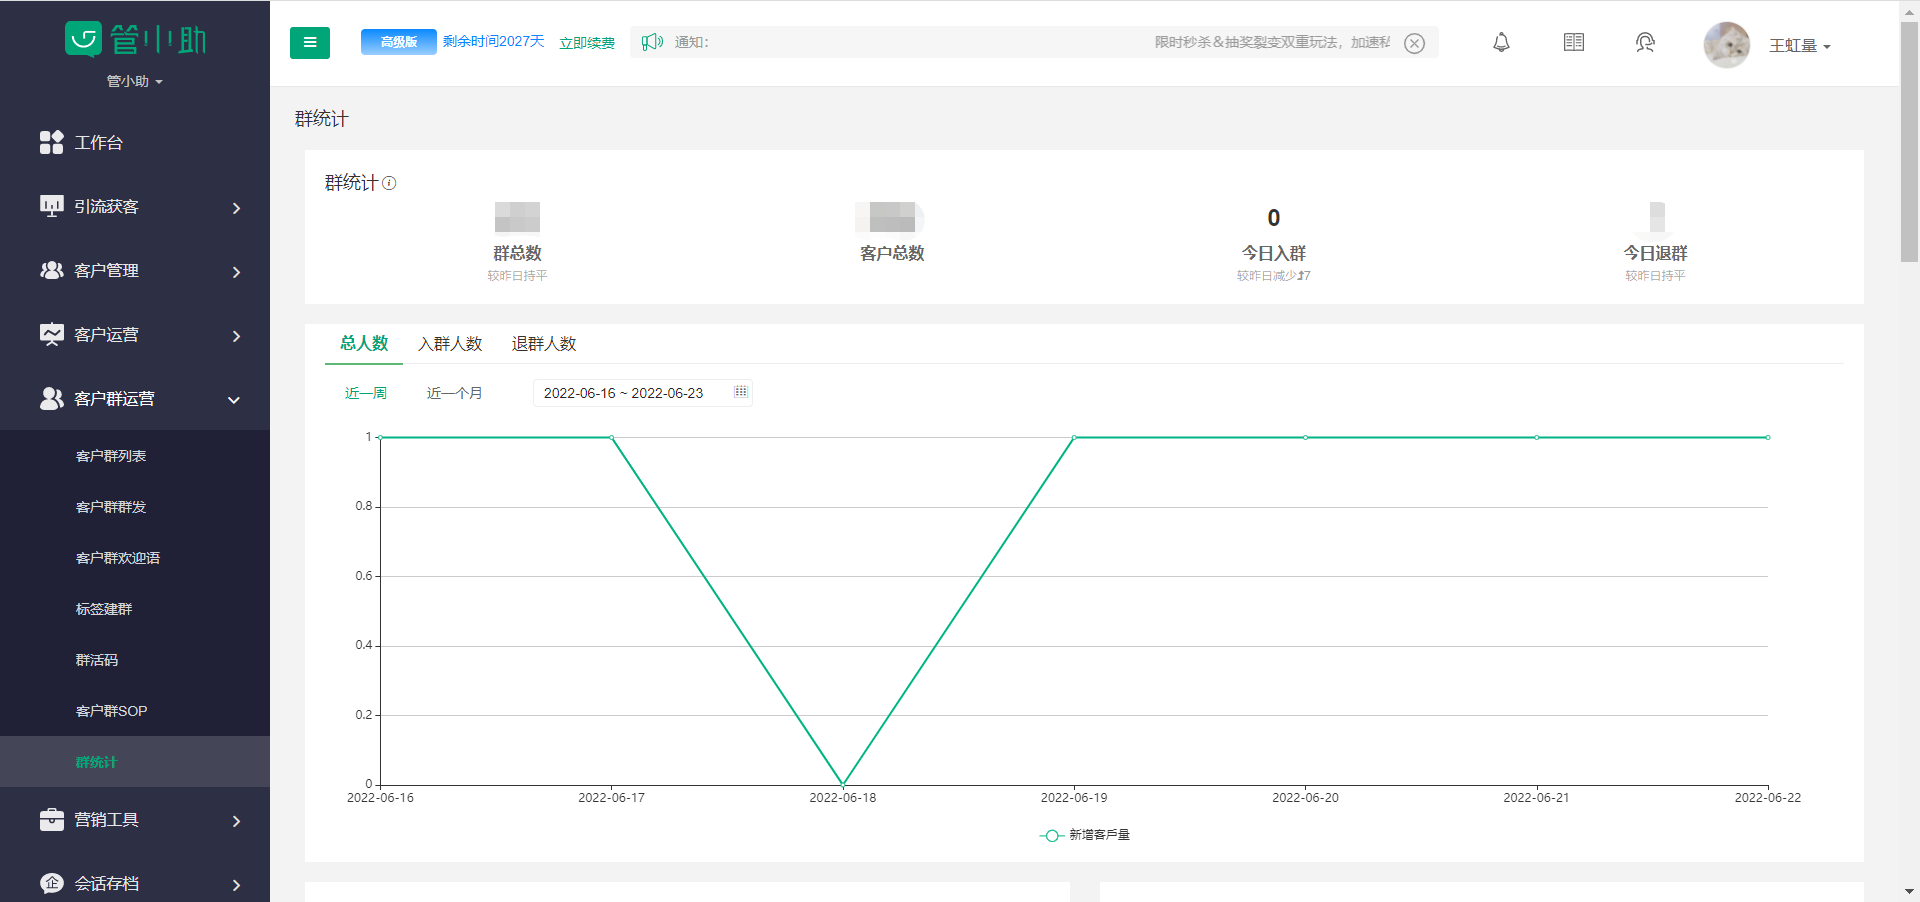The width and height of the screenshot is (1920, 902).
Task: Open 群活码 submenu item
Action: click(97, 660)
